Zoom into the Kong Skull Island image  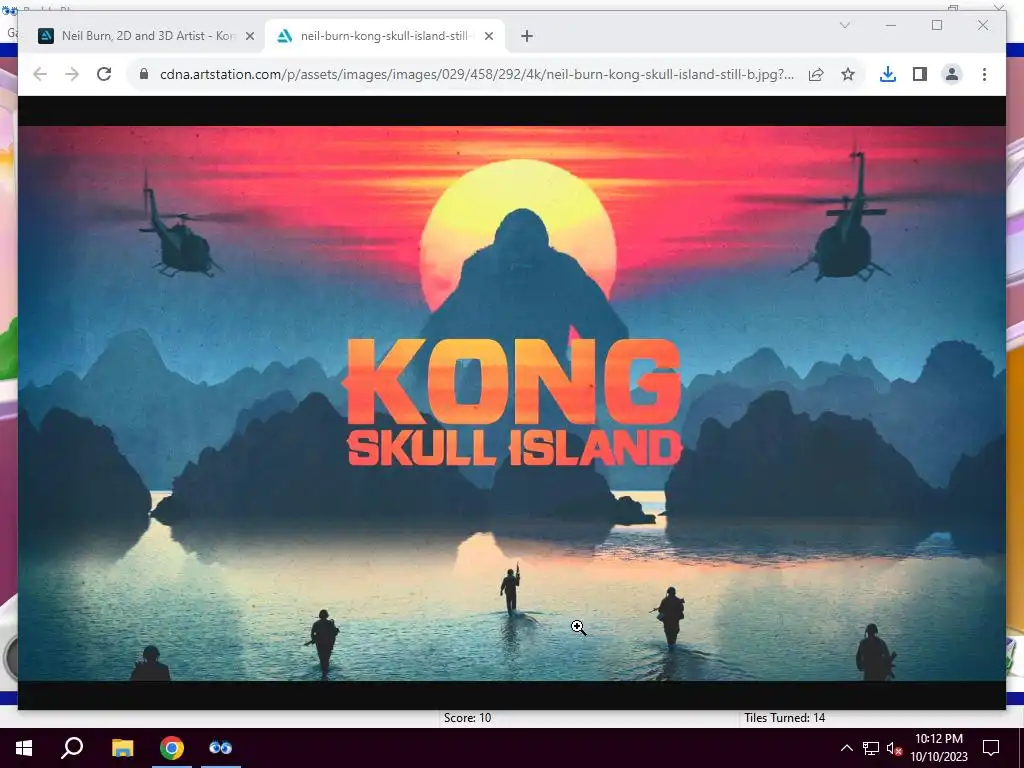(x=511, y=403)
